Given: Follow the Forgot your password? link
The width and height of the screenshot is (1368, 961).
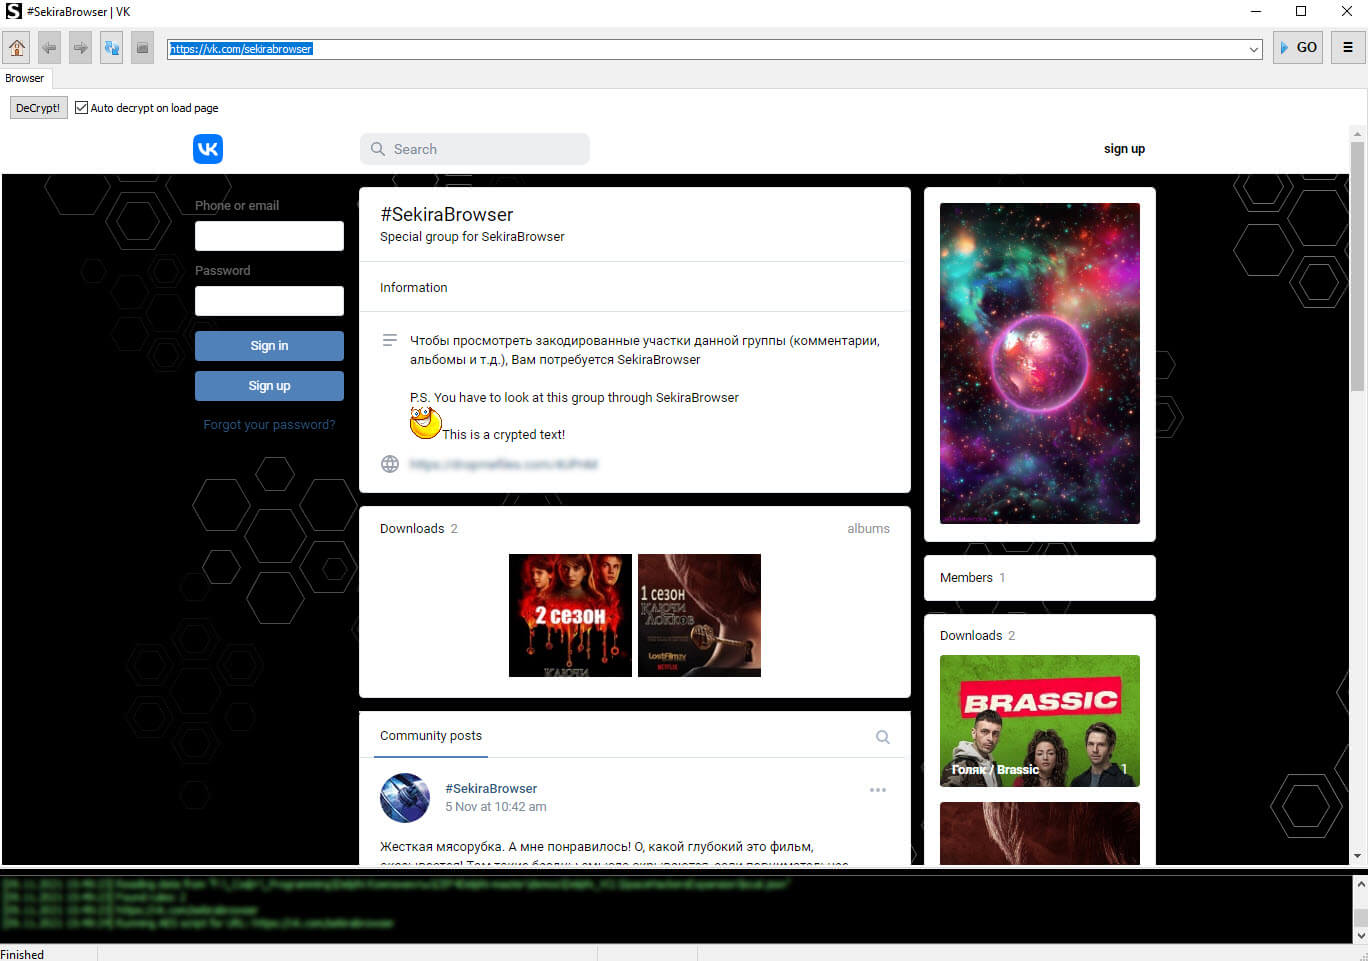Looking at the screenshot, I should click(x=269, y=425).
